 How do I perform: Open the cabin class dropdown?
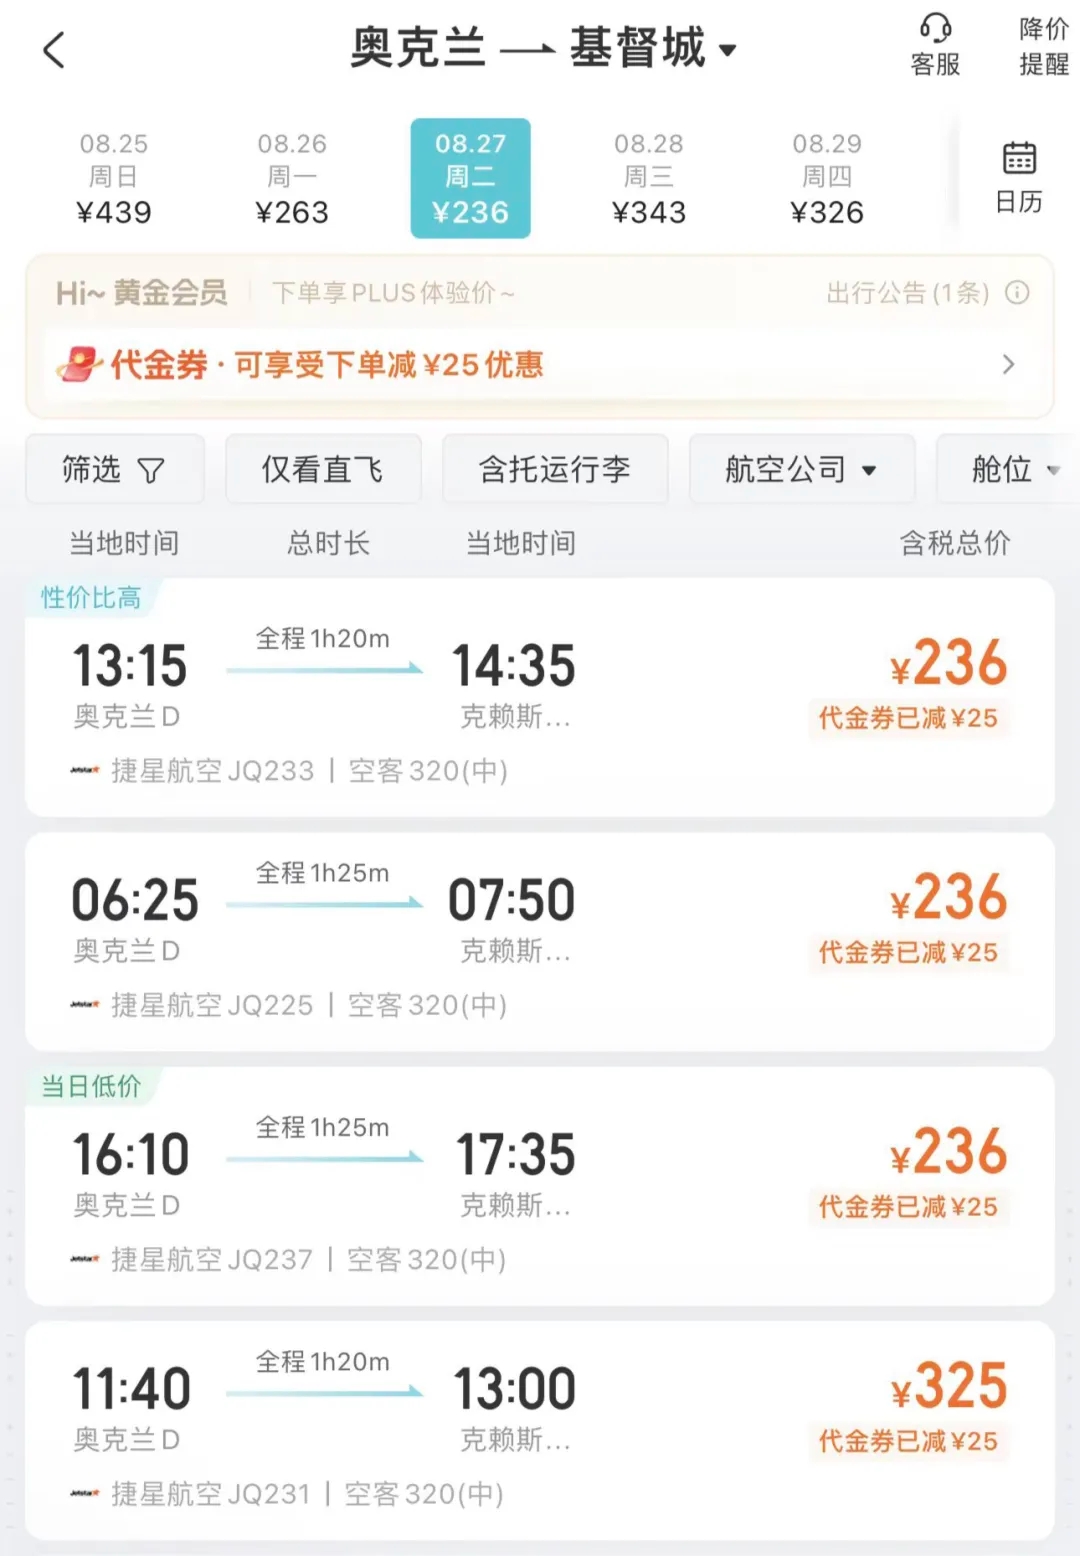point(1012,469)
